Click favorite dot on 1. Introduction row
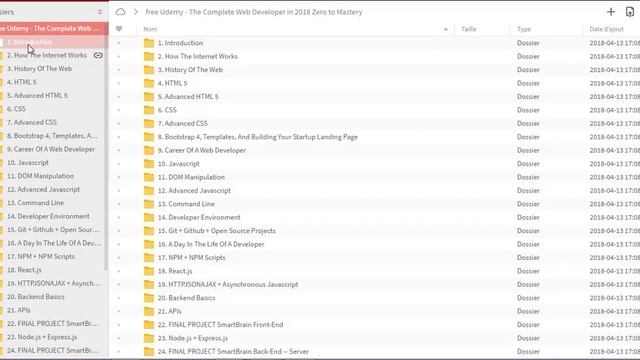This screenshot has height=360, width=640. click(119, 43)
